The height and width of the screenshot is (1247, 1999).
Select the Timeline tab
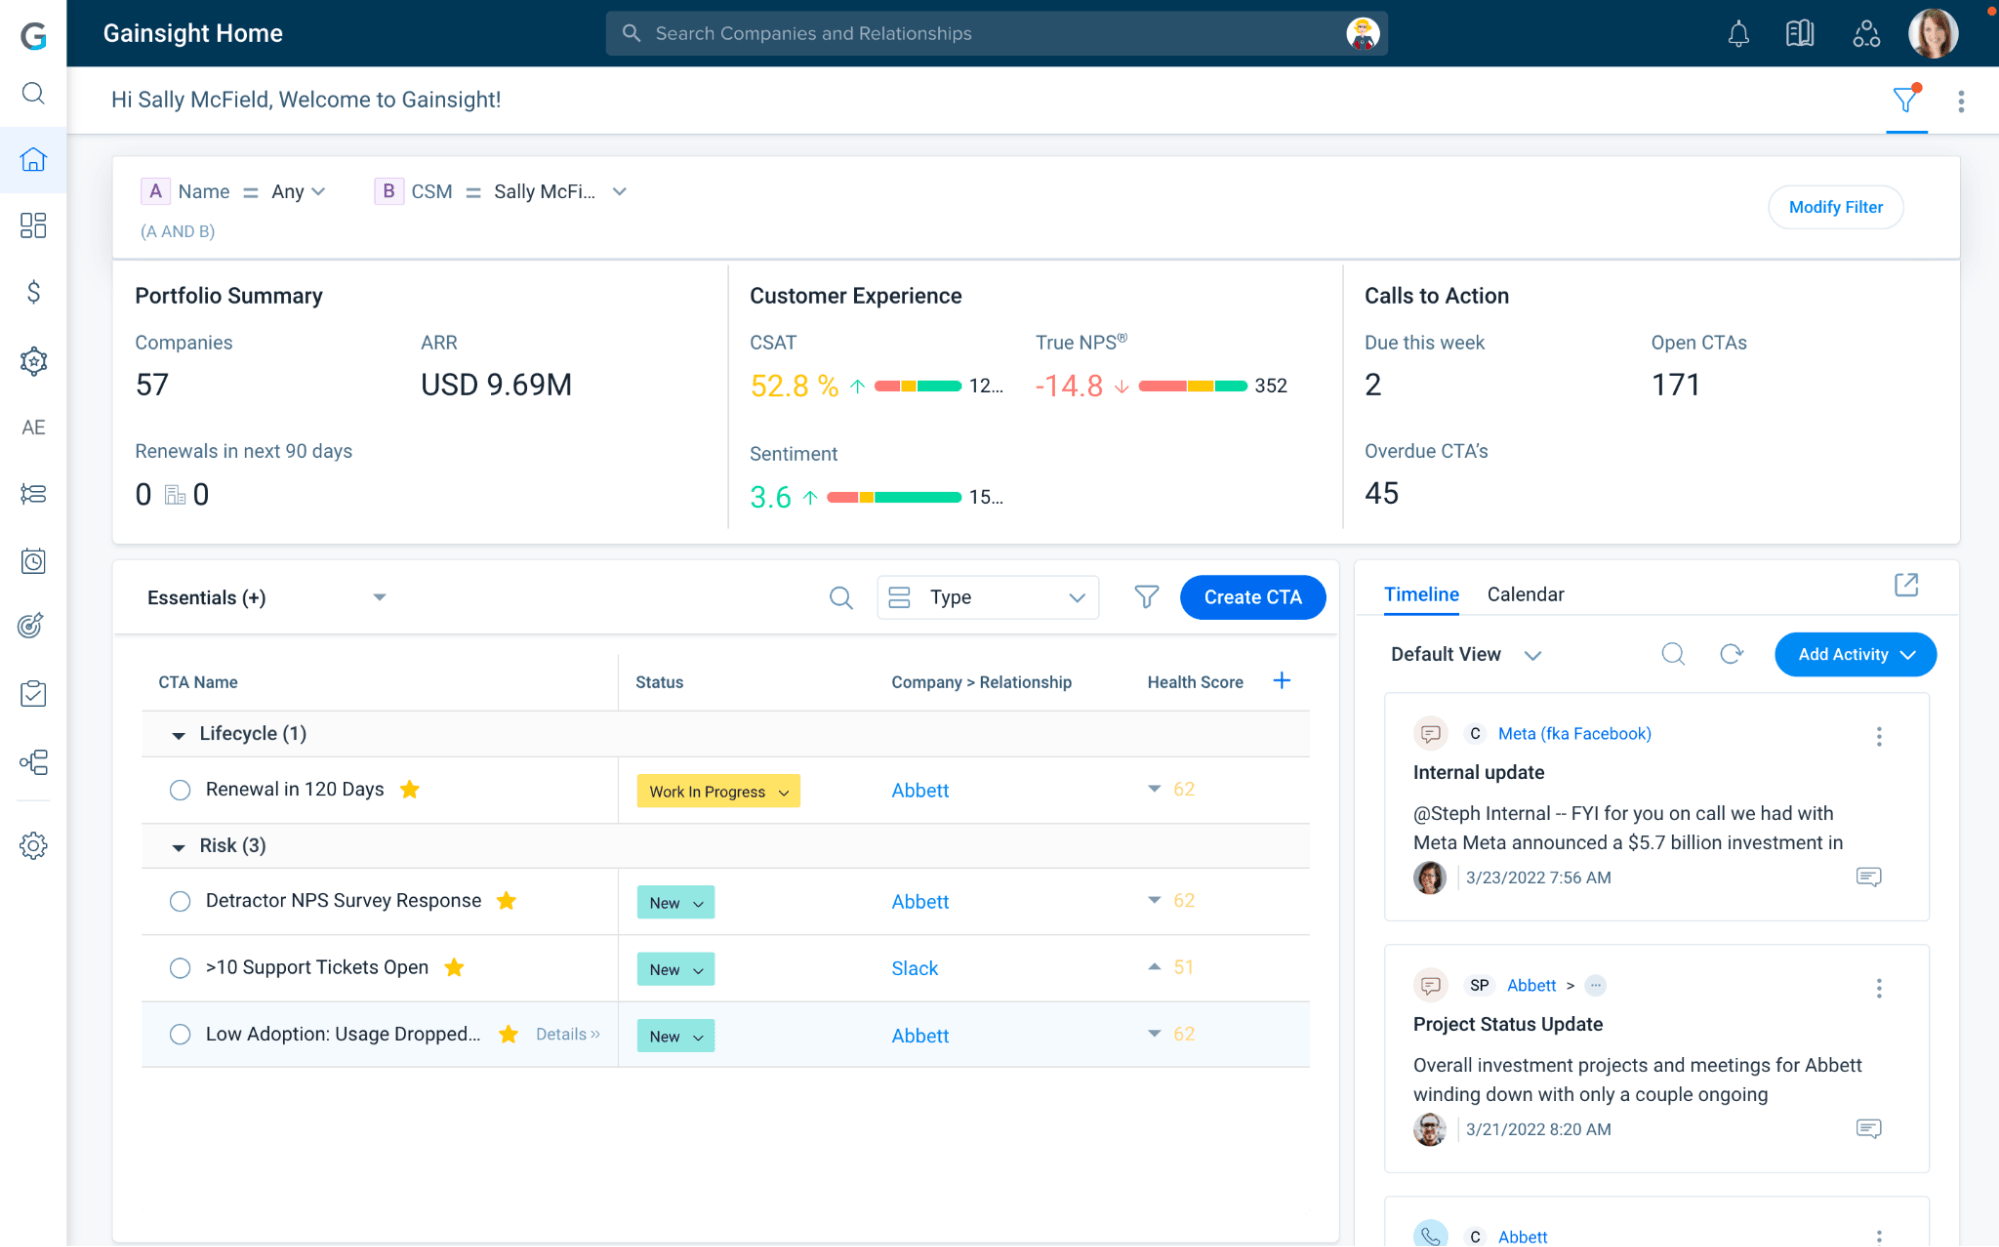point(1420,594)
